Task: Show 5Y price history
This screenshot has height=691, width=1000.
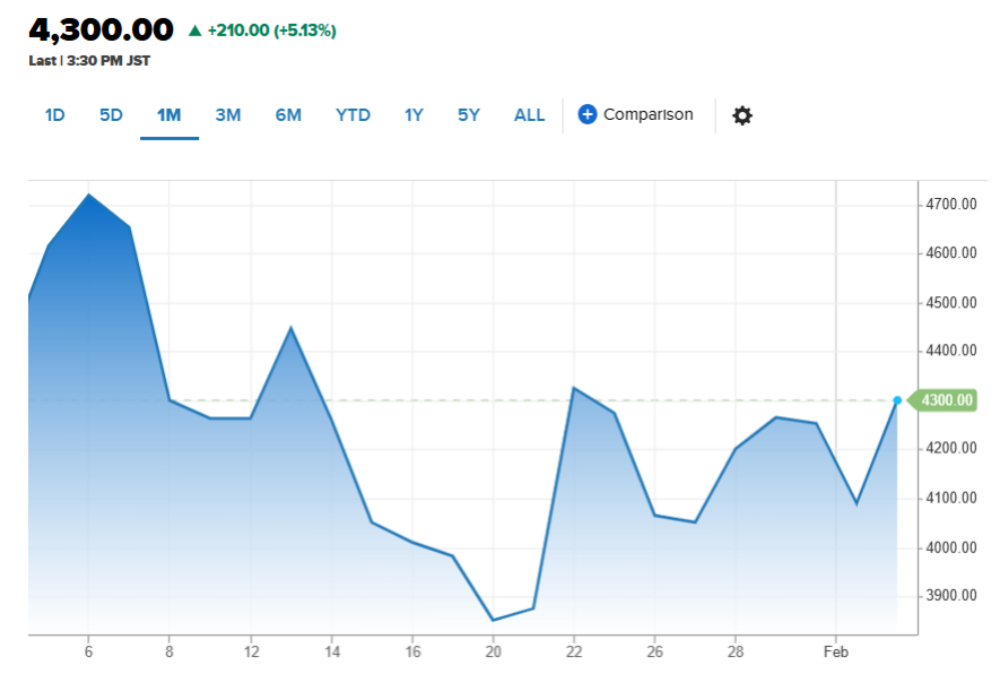Action: [468, 115]
